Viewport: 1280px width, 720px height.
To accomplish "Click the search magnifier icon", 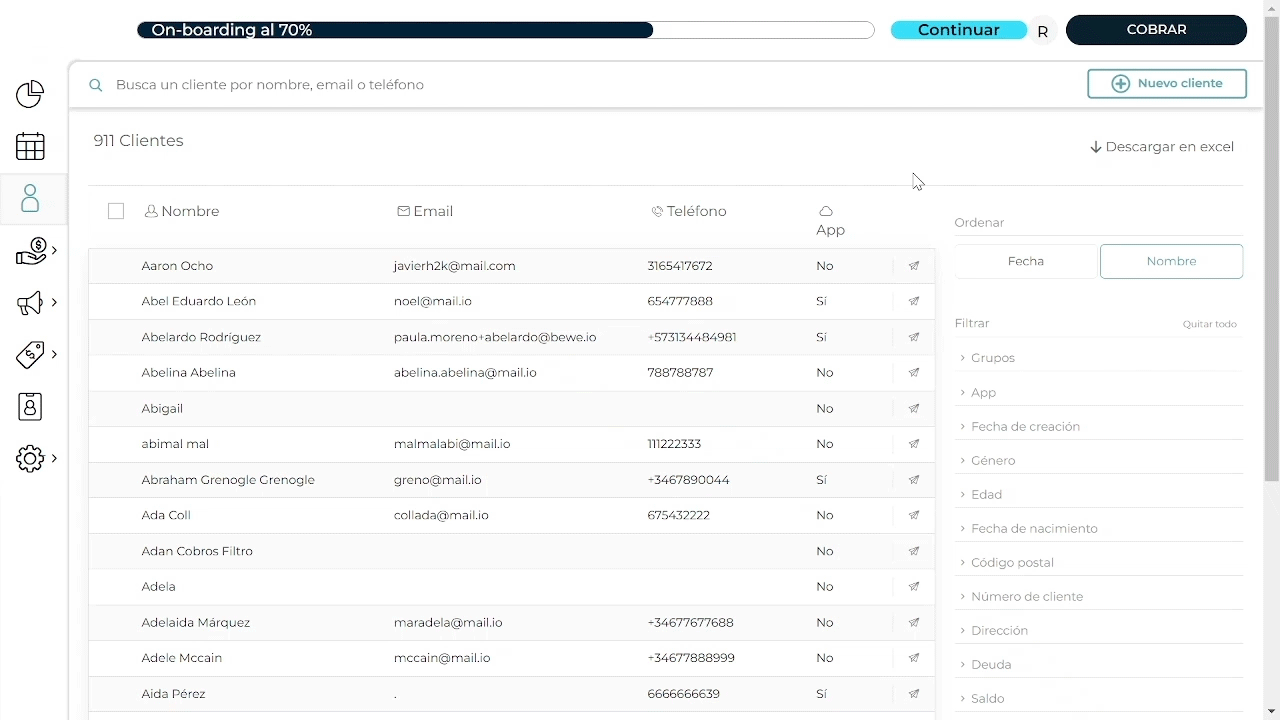I will coord(96,85).
